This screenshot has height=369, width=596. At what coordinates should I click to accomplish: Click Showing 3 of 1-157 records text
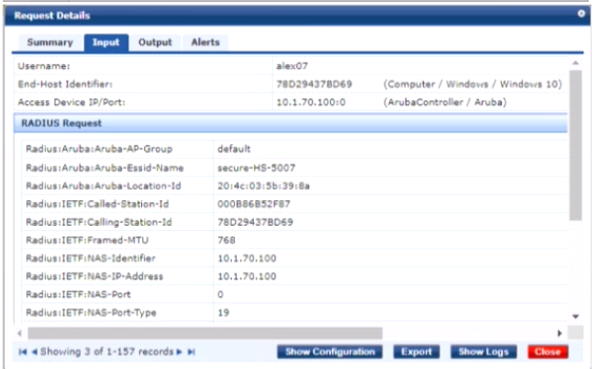pos(107,352)
